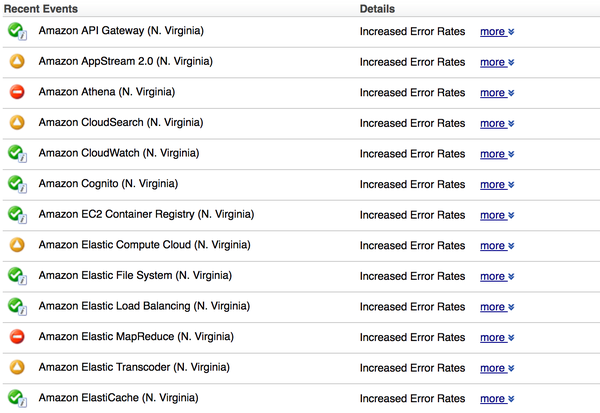Expand more details for Amazon API Gateway
The height and width of the screenshot is (413, 600).
[497, 31]
